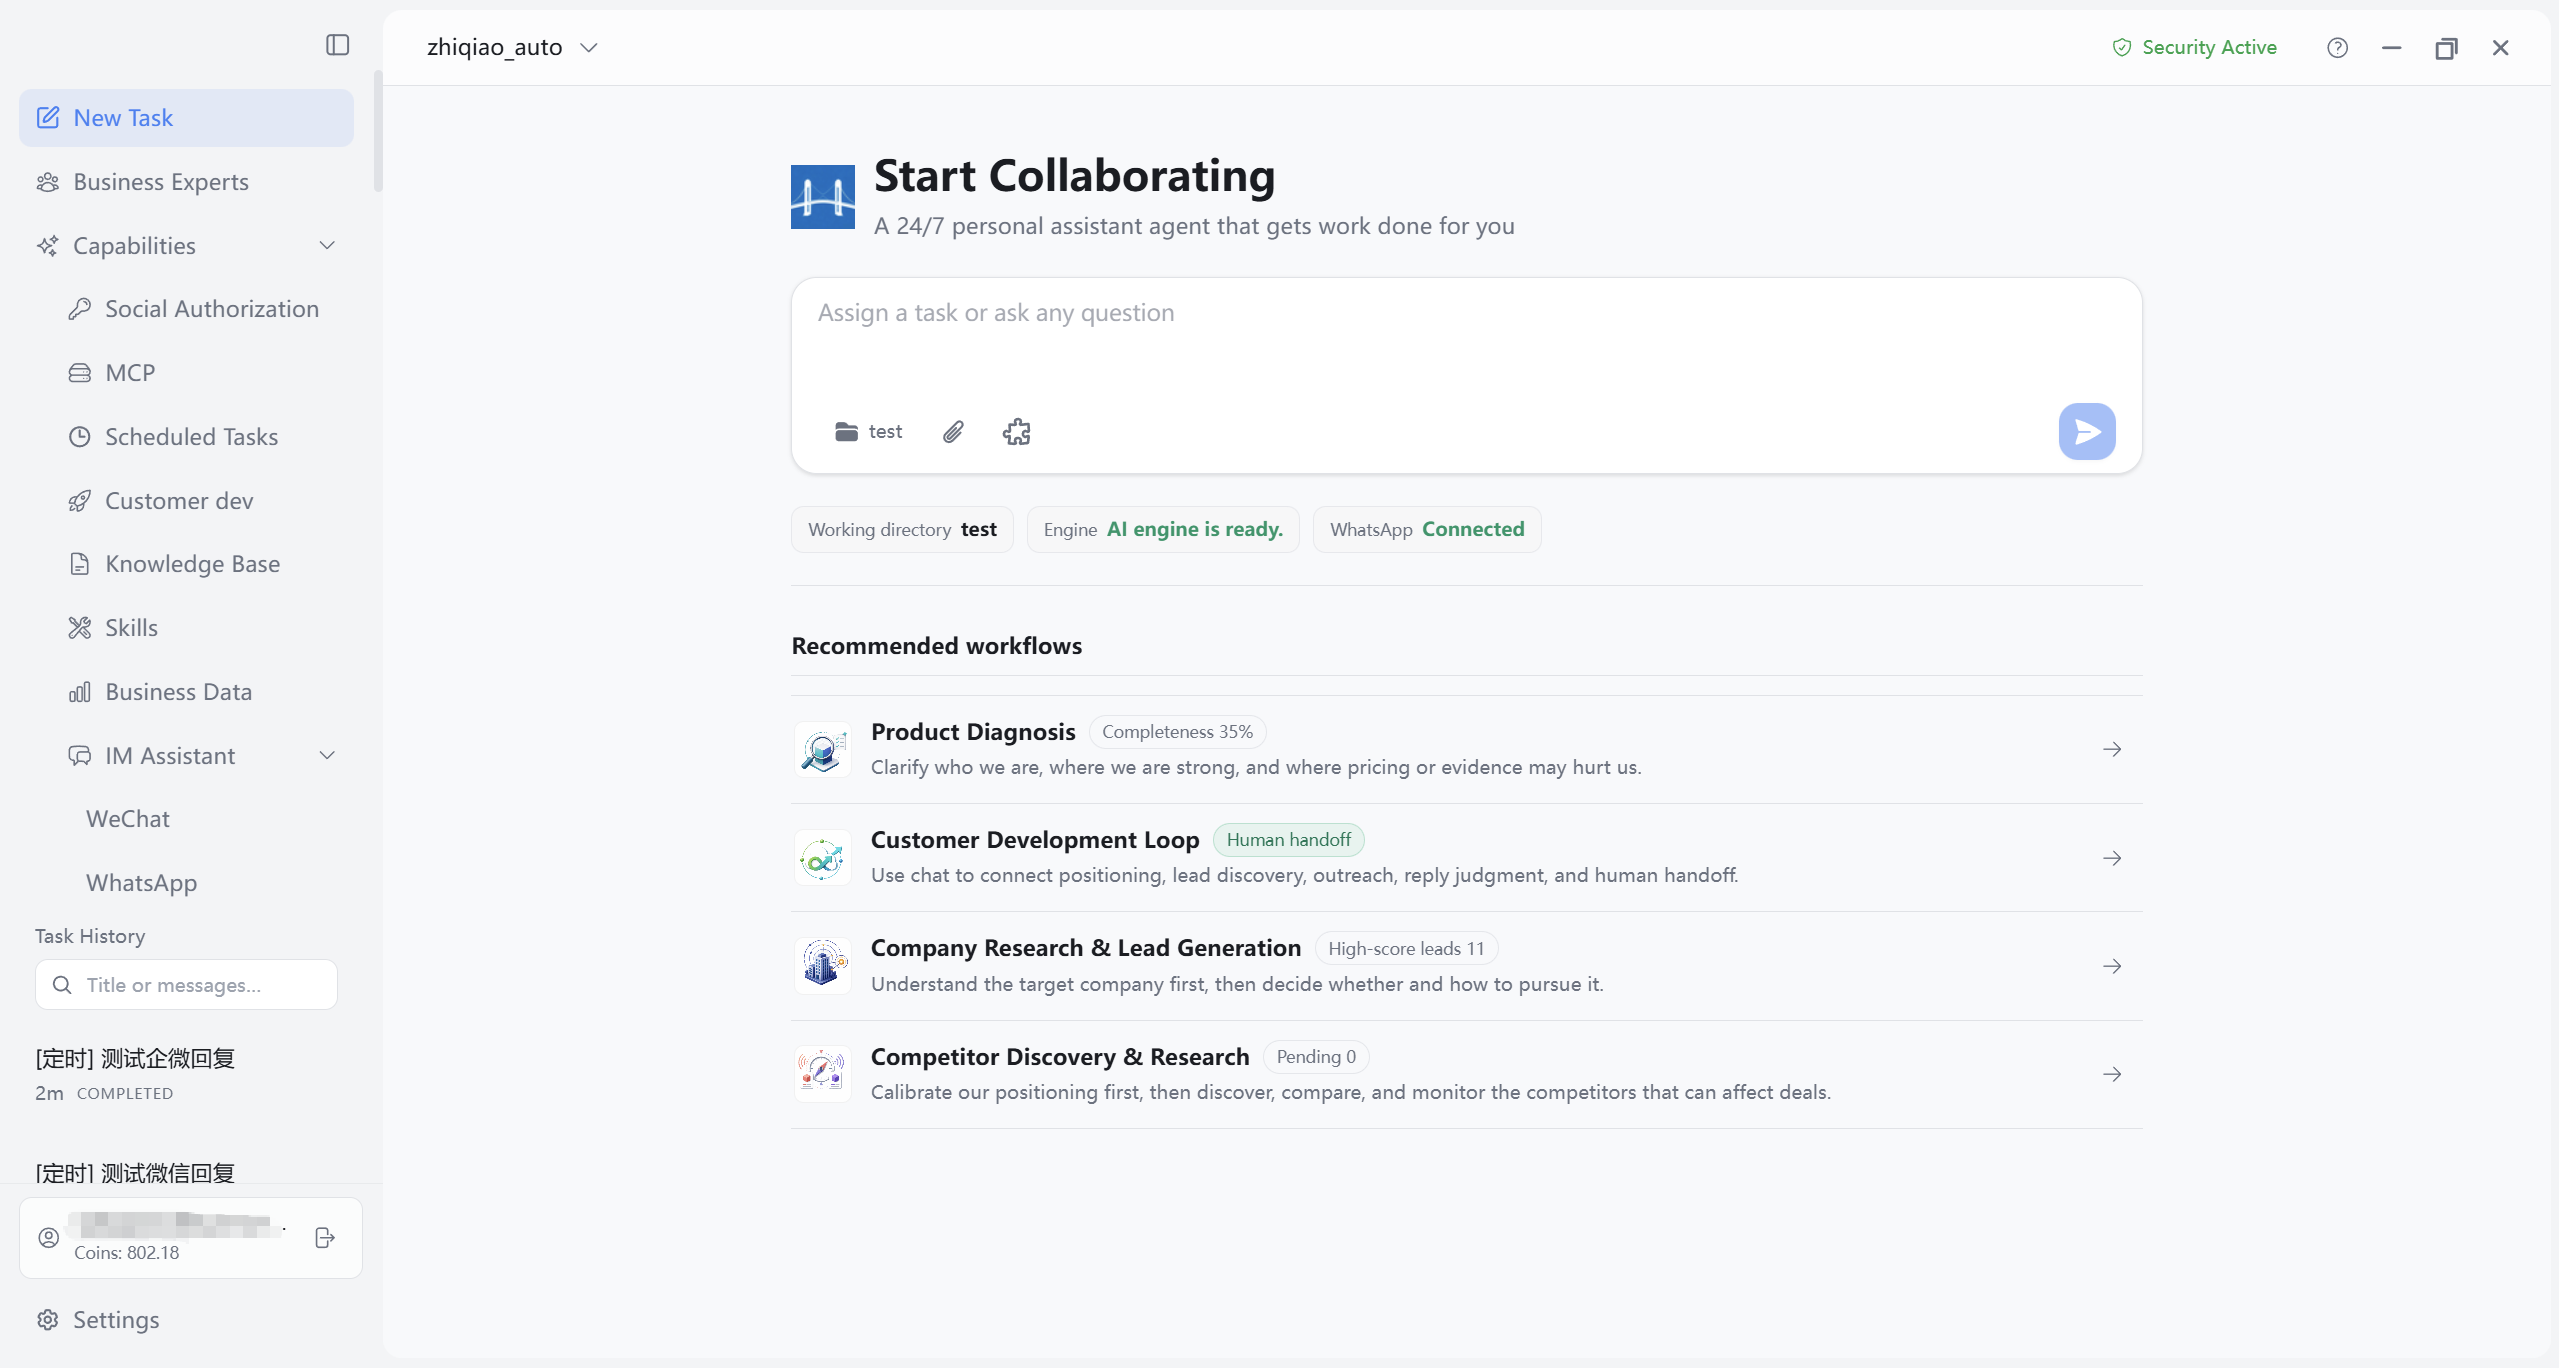Click the arrow on Company Research row
This screenshot has width=2559, height=1368.
(2111, 966)
